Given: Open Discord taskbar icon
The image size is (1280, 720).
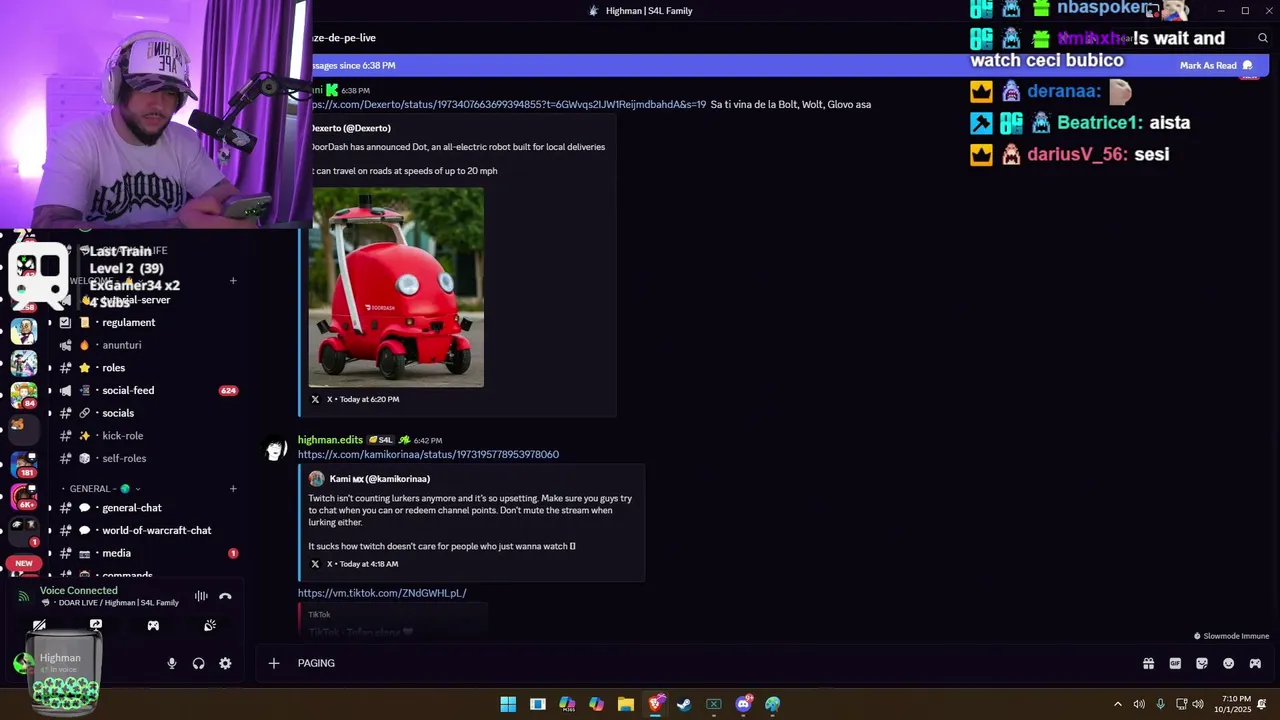Looking at the screenshot, I should (743, 704).
